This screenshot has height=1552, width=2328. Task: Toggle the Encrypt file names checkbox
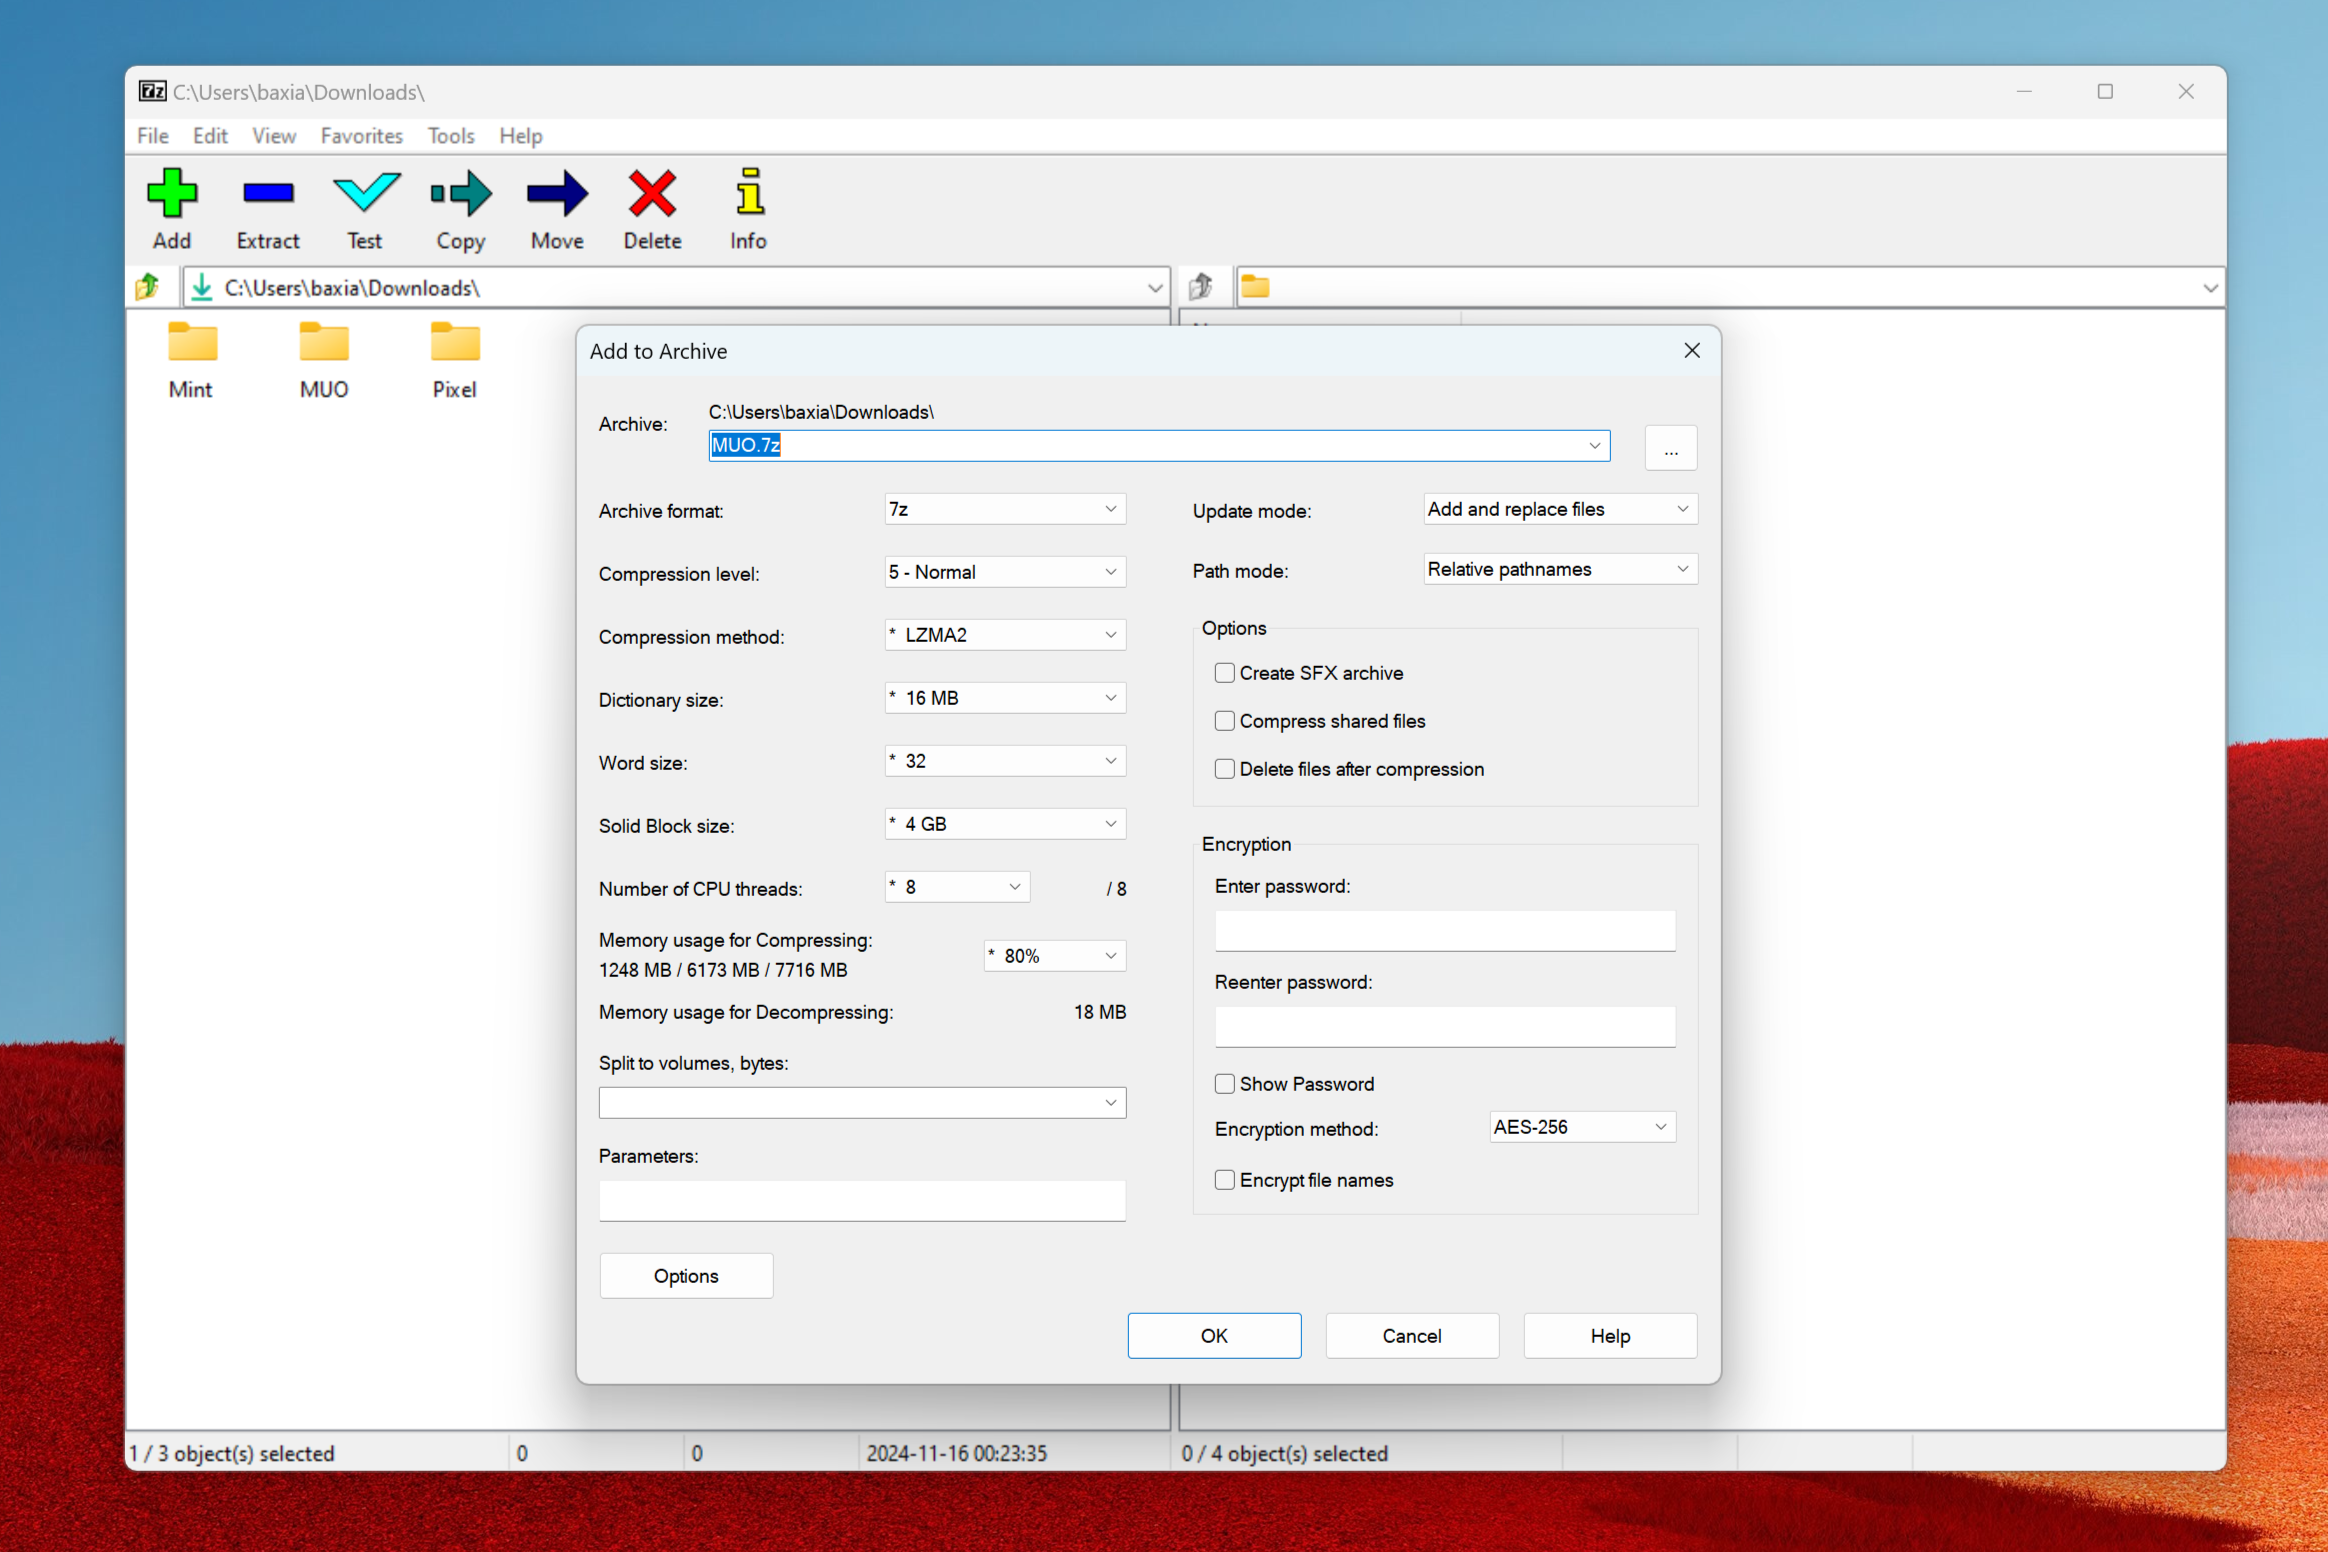tap(1223, 1180)
